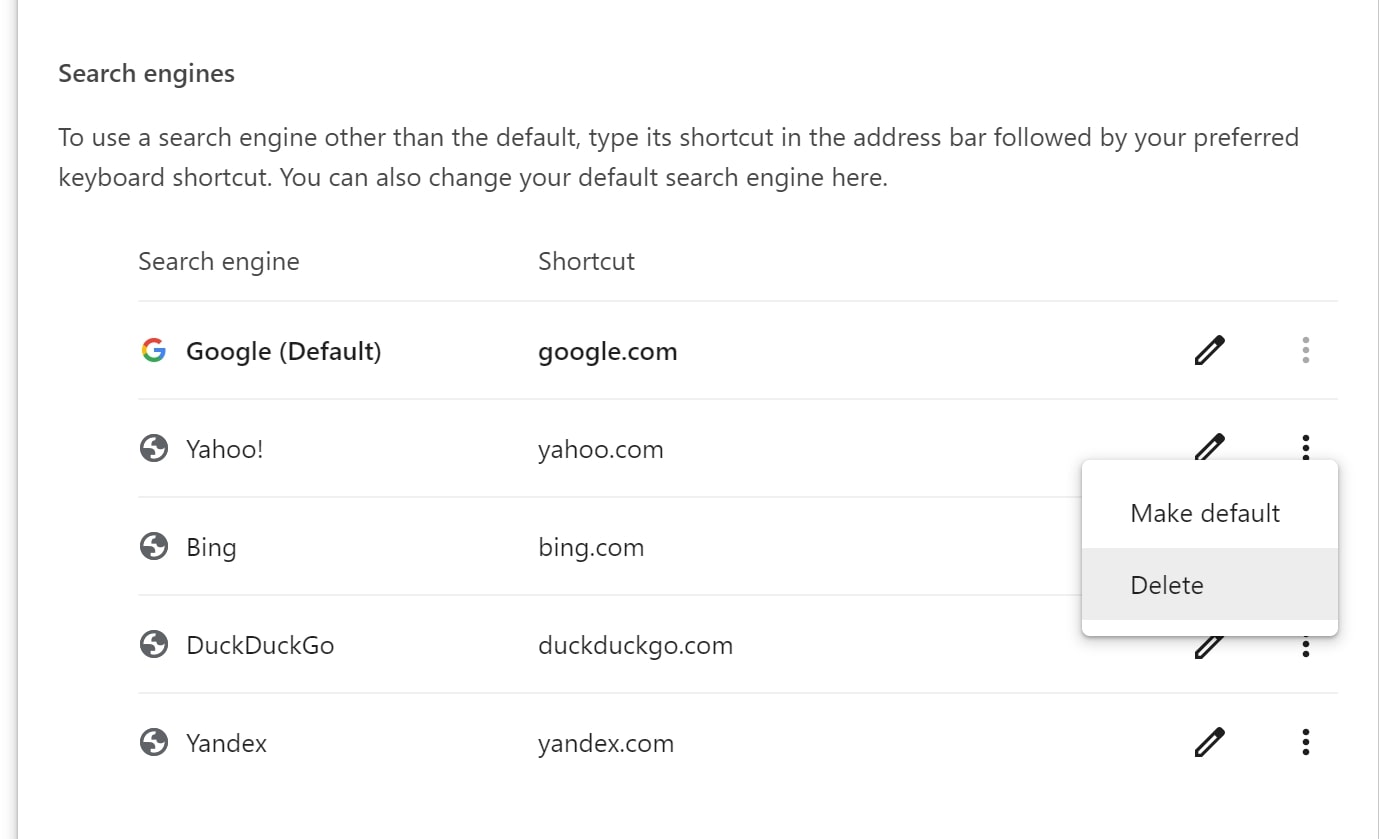Click the yahoo.com shortcut text
The image size is (1379, 839).
coord(600,449)
